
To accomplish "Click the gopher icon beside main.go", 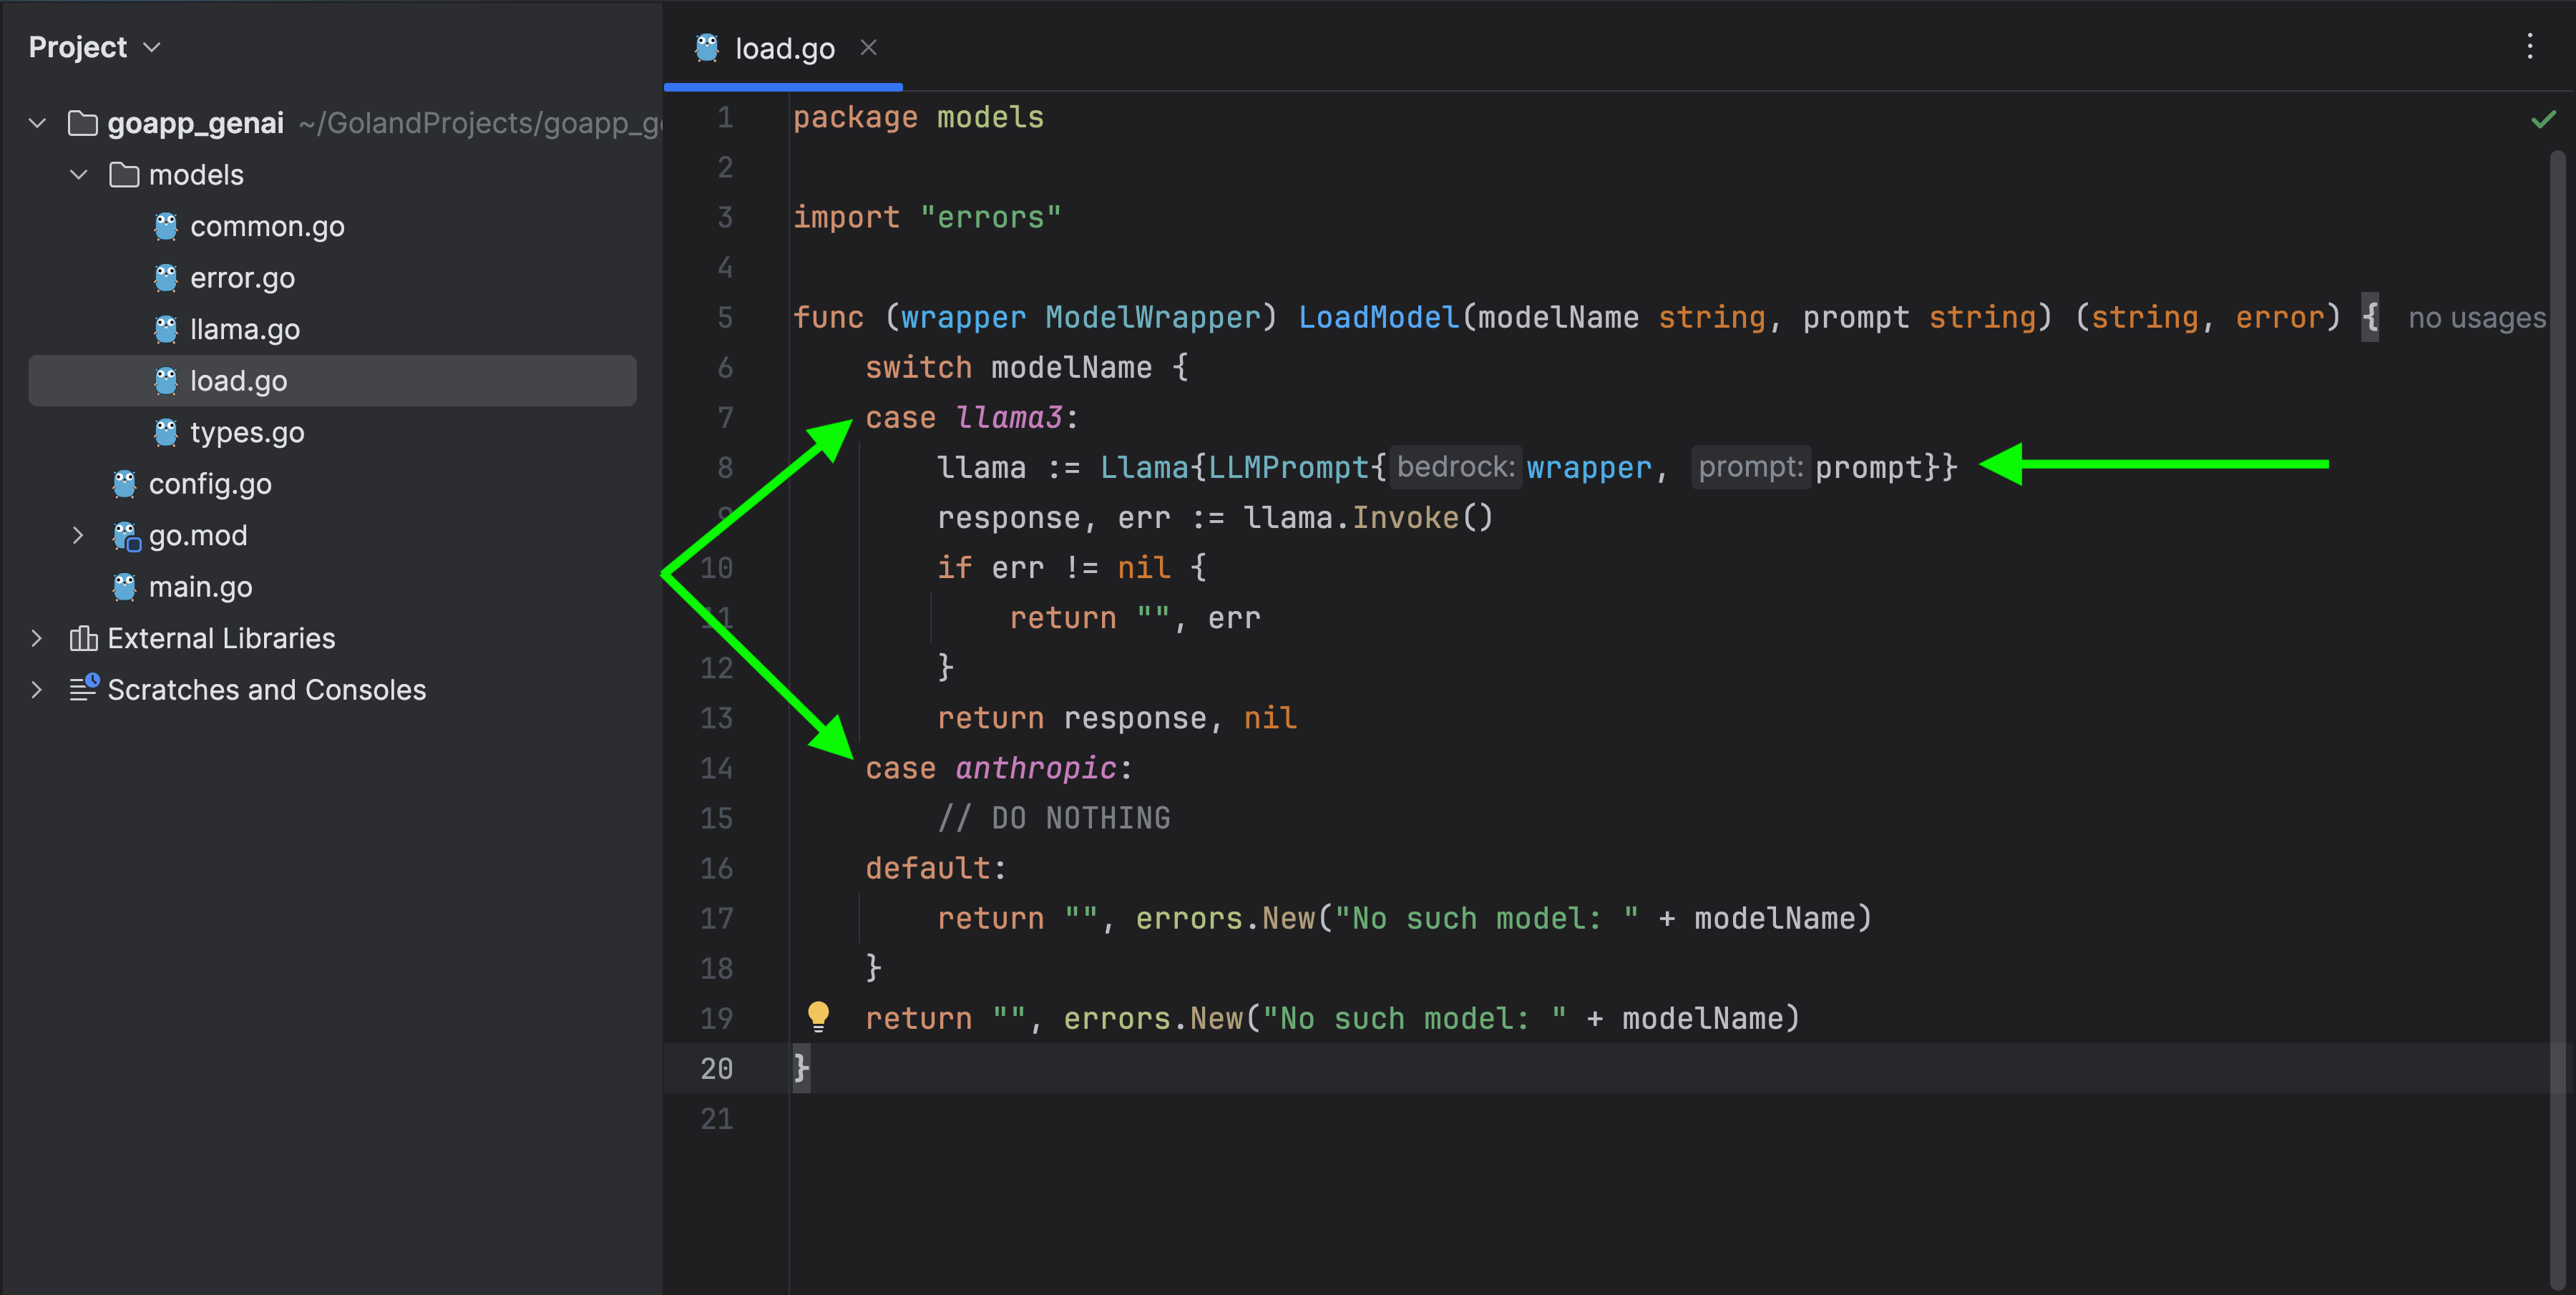I will tap(124, 587).
